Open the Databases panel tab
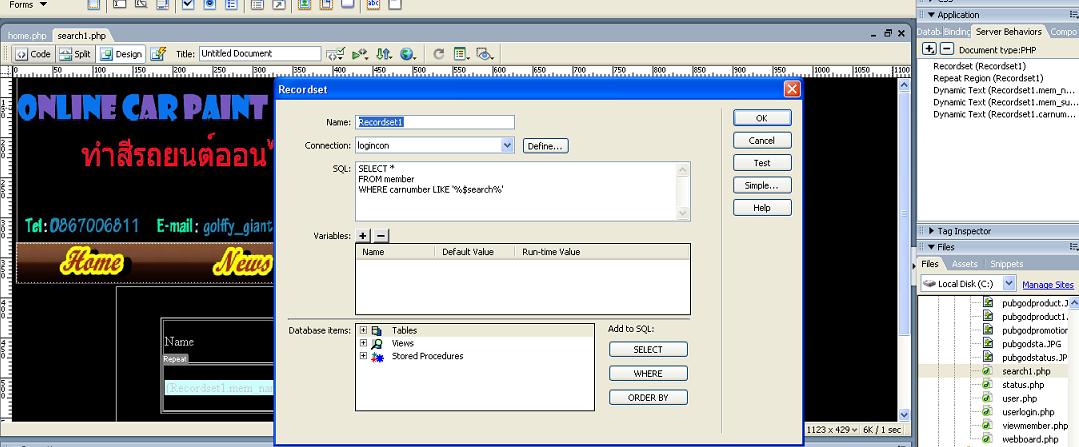 click(x=929, y=32)
